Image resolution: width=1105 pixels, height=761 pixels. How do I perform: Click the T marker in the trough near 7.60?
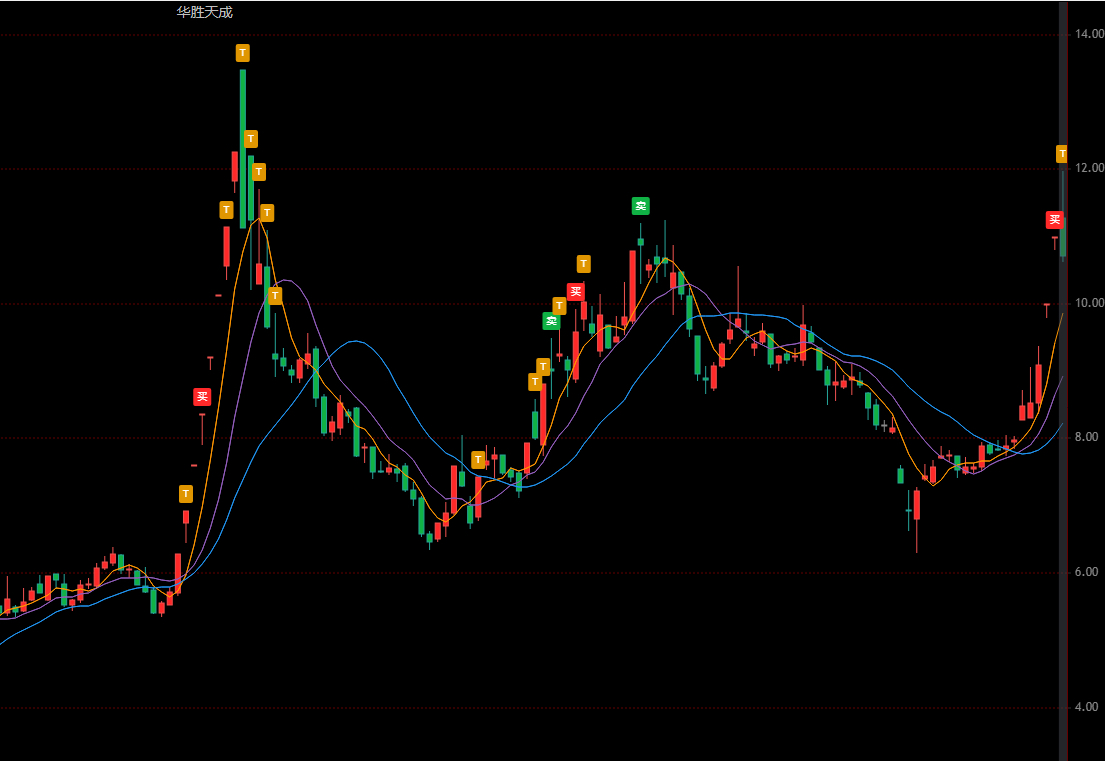pos(479,460)
